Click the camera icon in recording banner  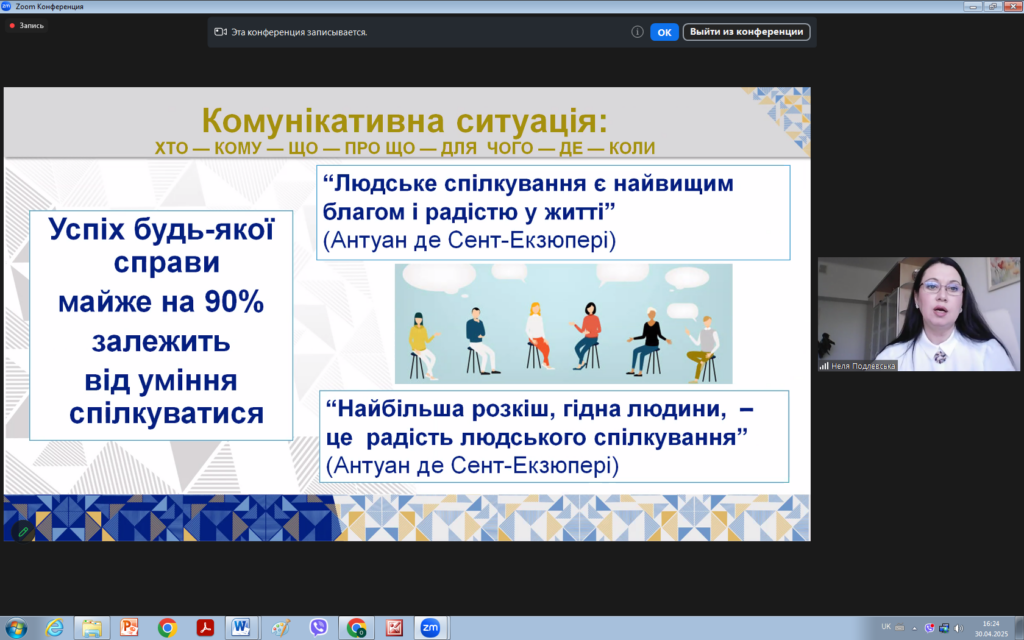point(220,32)
